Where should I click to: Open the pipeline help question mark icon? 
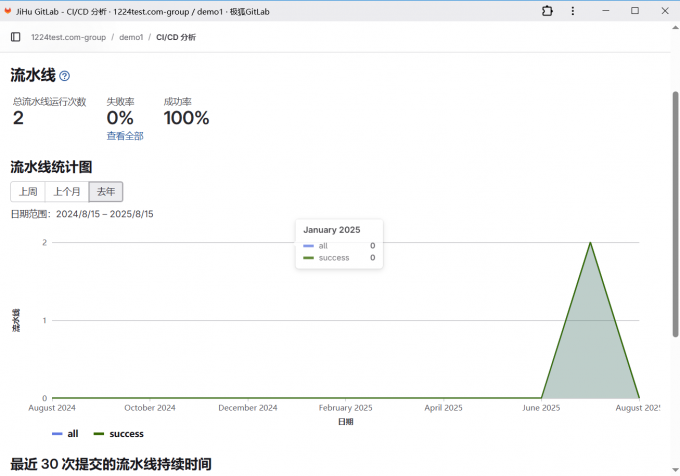click(x=65, y=76)
